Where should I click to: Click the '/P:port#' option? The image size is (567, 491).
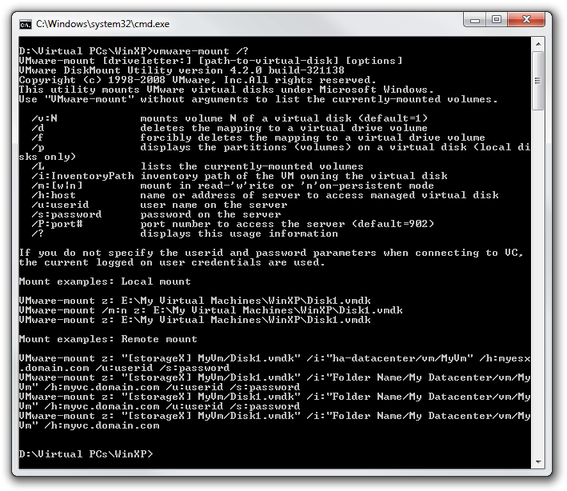coord(57,224)
